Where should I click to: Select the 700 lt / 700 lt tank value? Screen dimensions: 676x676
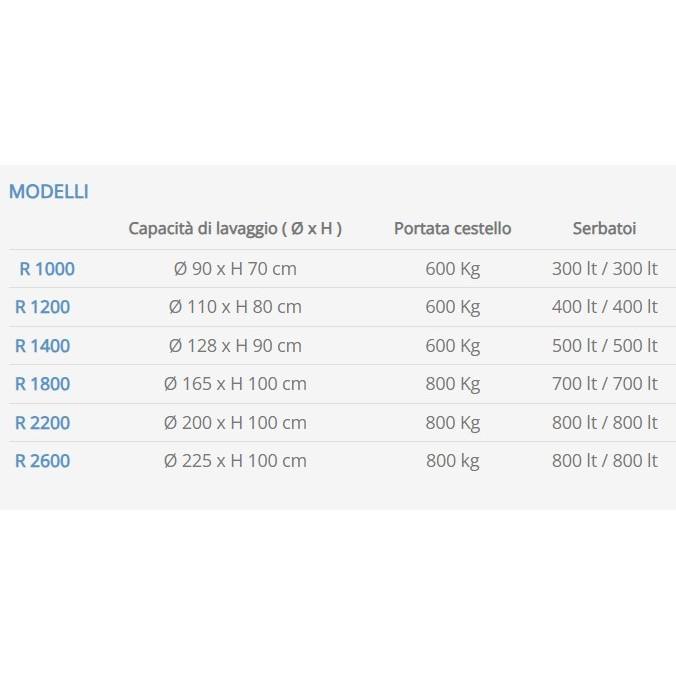pos(604,384)
